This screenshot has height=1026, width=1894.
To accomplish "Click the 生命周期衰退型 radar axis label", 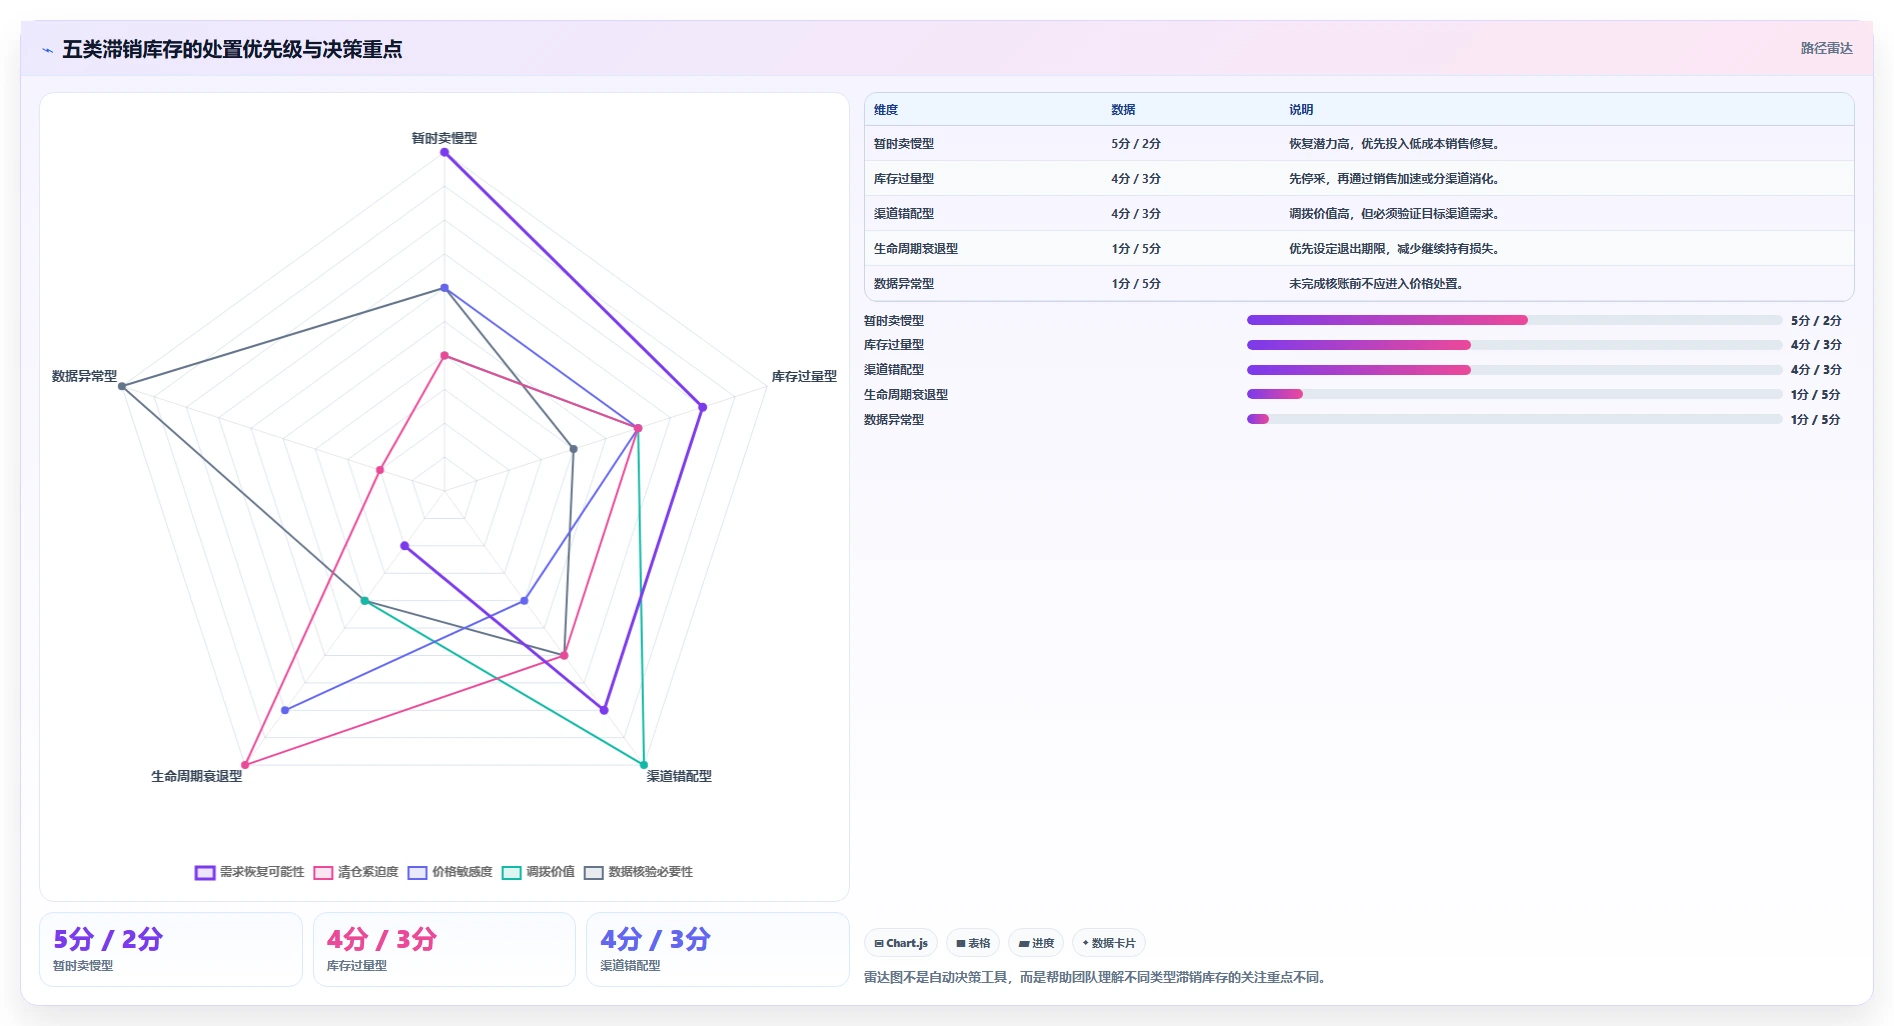I will pos(197,776).
